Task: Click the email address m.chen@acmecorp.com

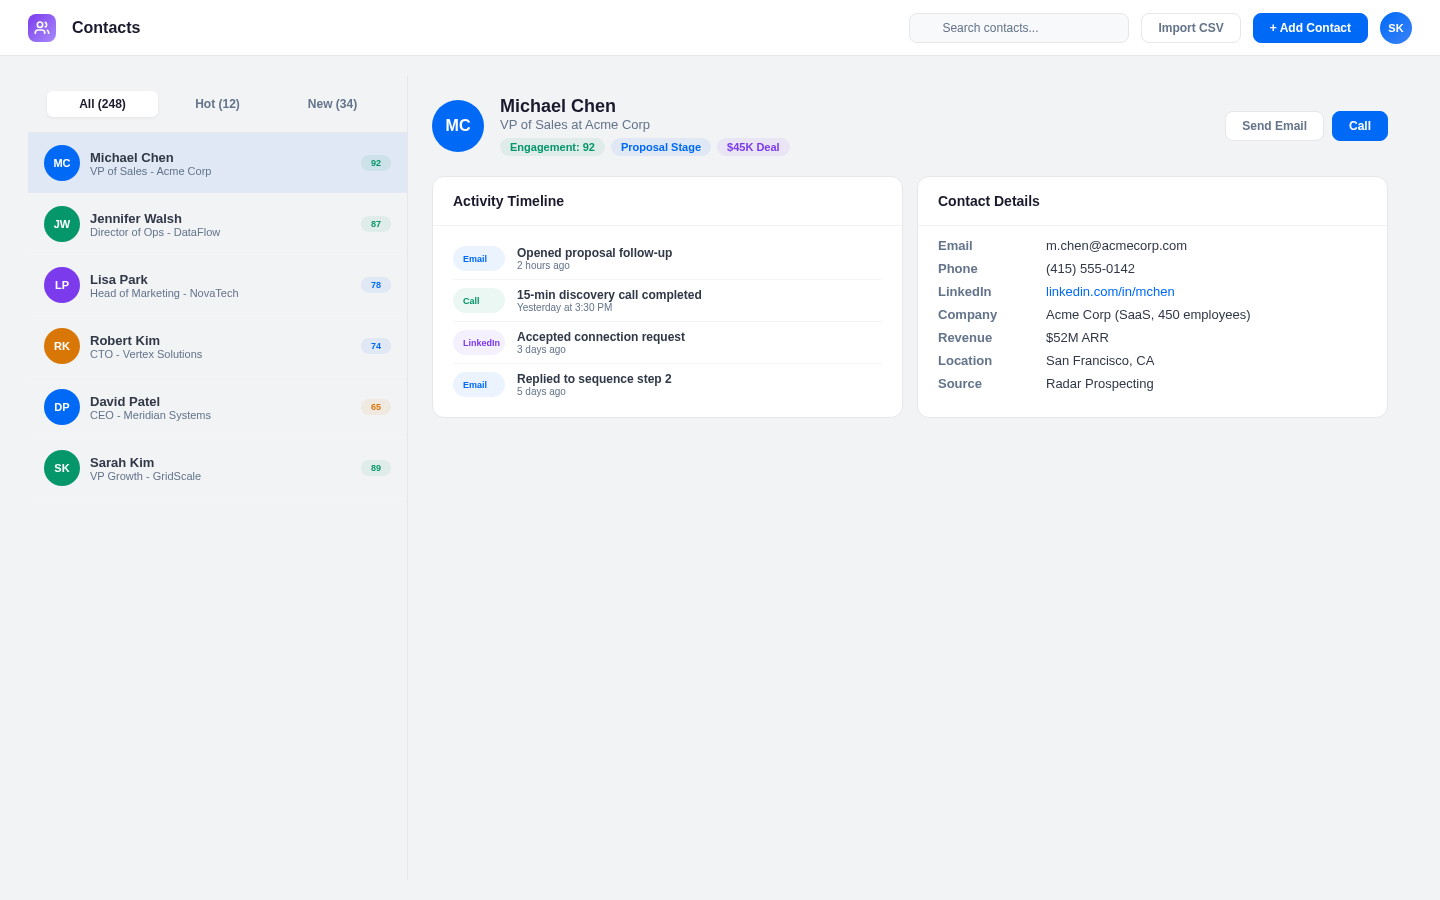Action: click(1116, 246)
